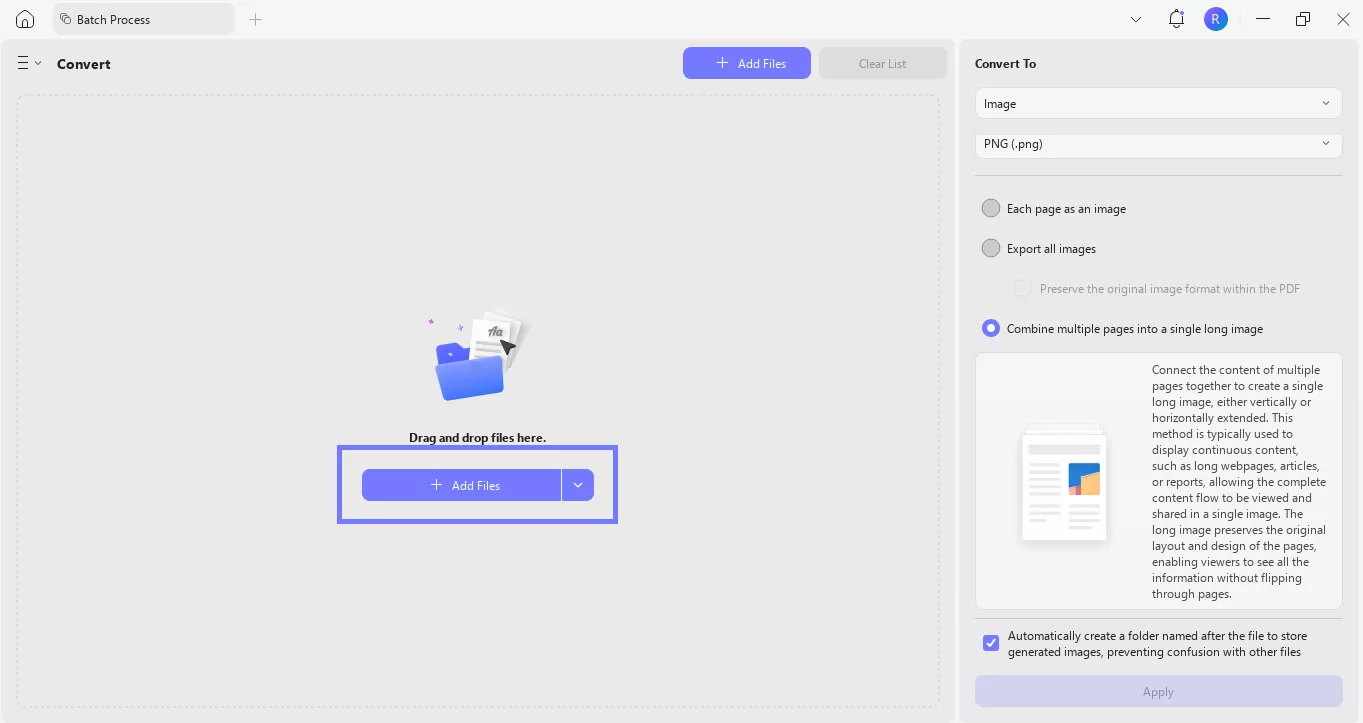Open the tab list chevron in title bar
The width and height of the screenshot is (1363, 723).
point(1136,19)
